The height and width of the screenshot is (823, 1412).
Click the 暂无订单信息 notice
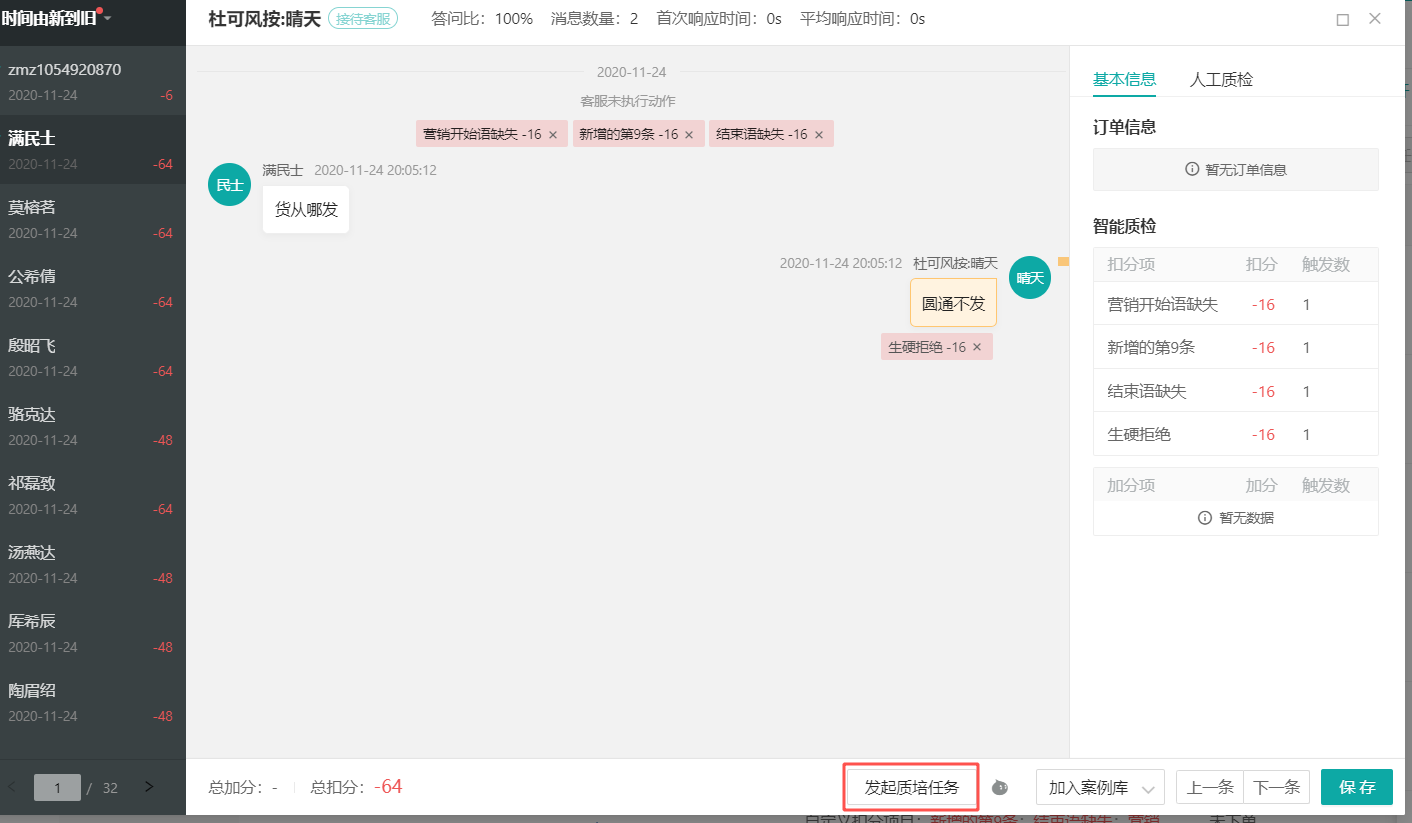coord(1235,169)
